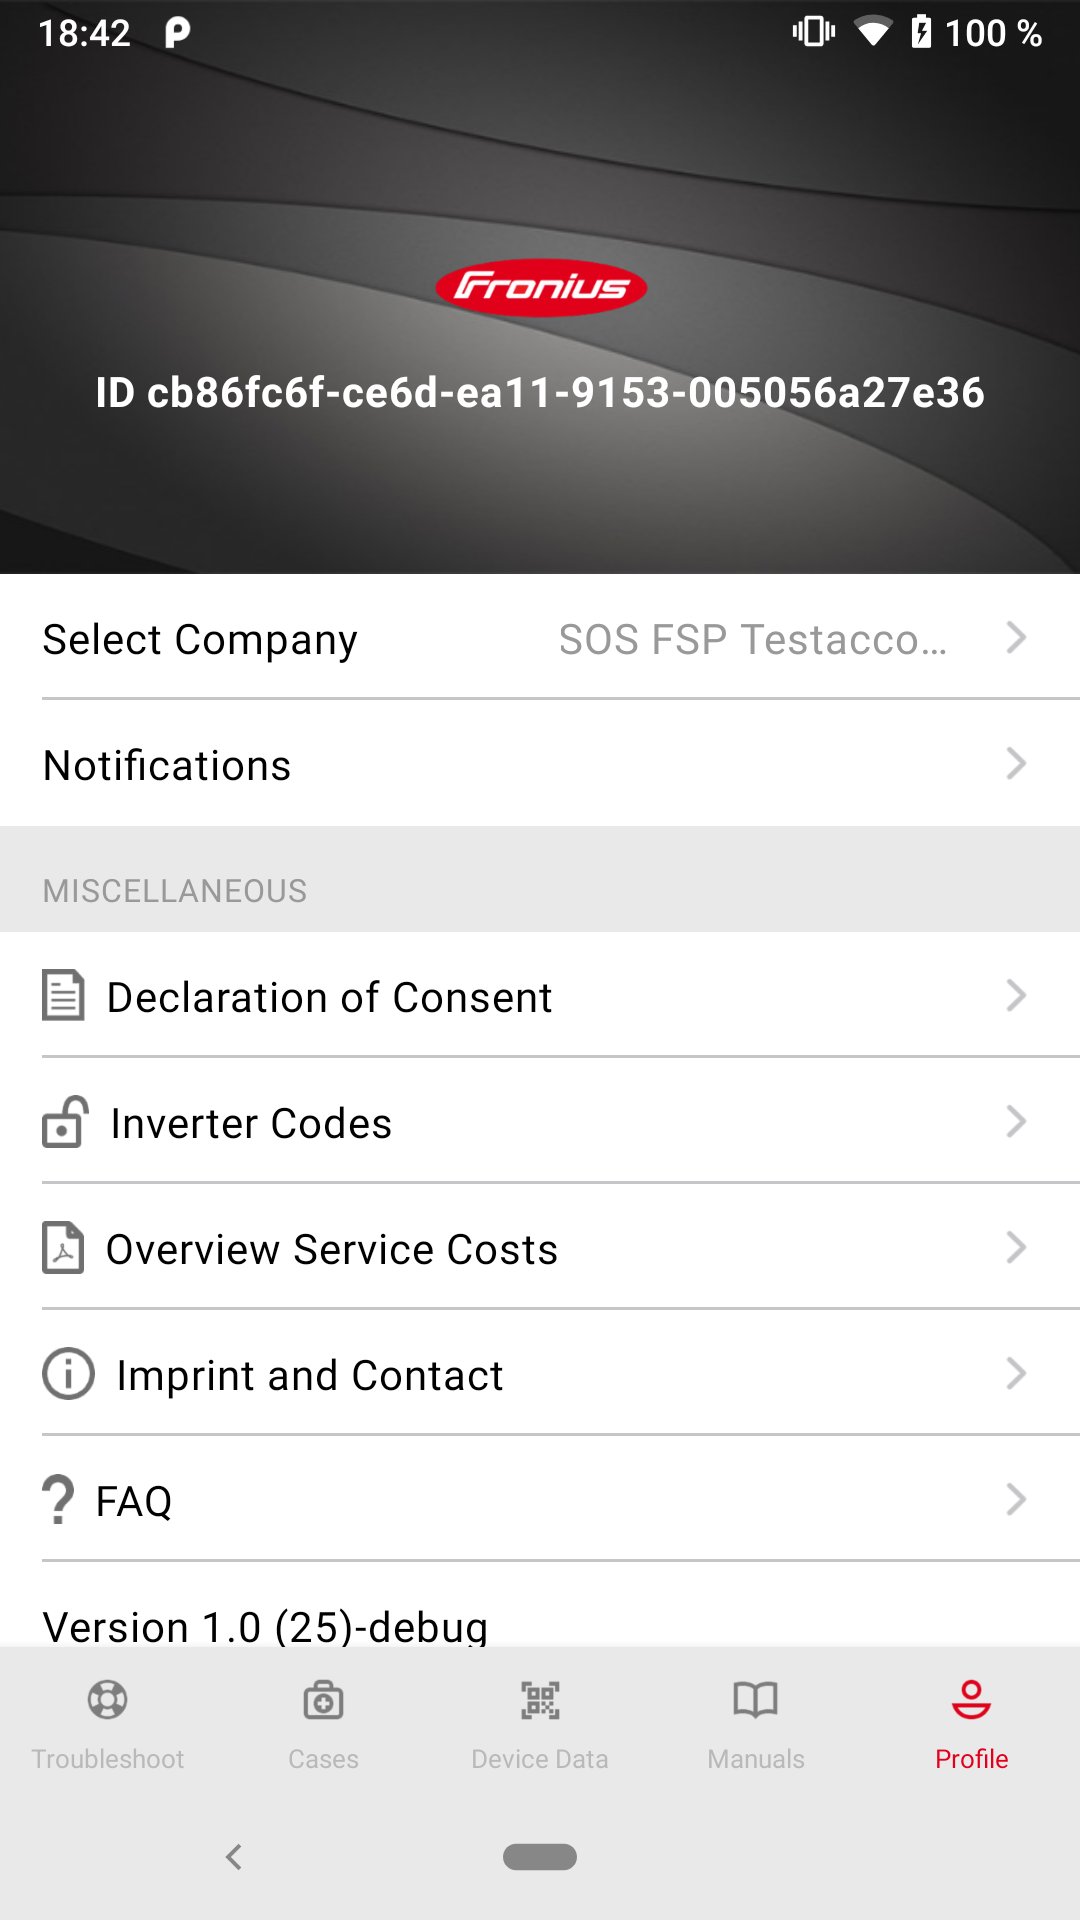Tap the Inverter Codes padlock icon
This screenshot has width=1080, height=1920.
pyautogui.click(x=65, y=1122)
